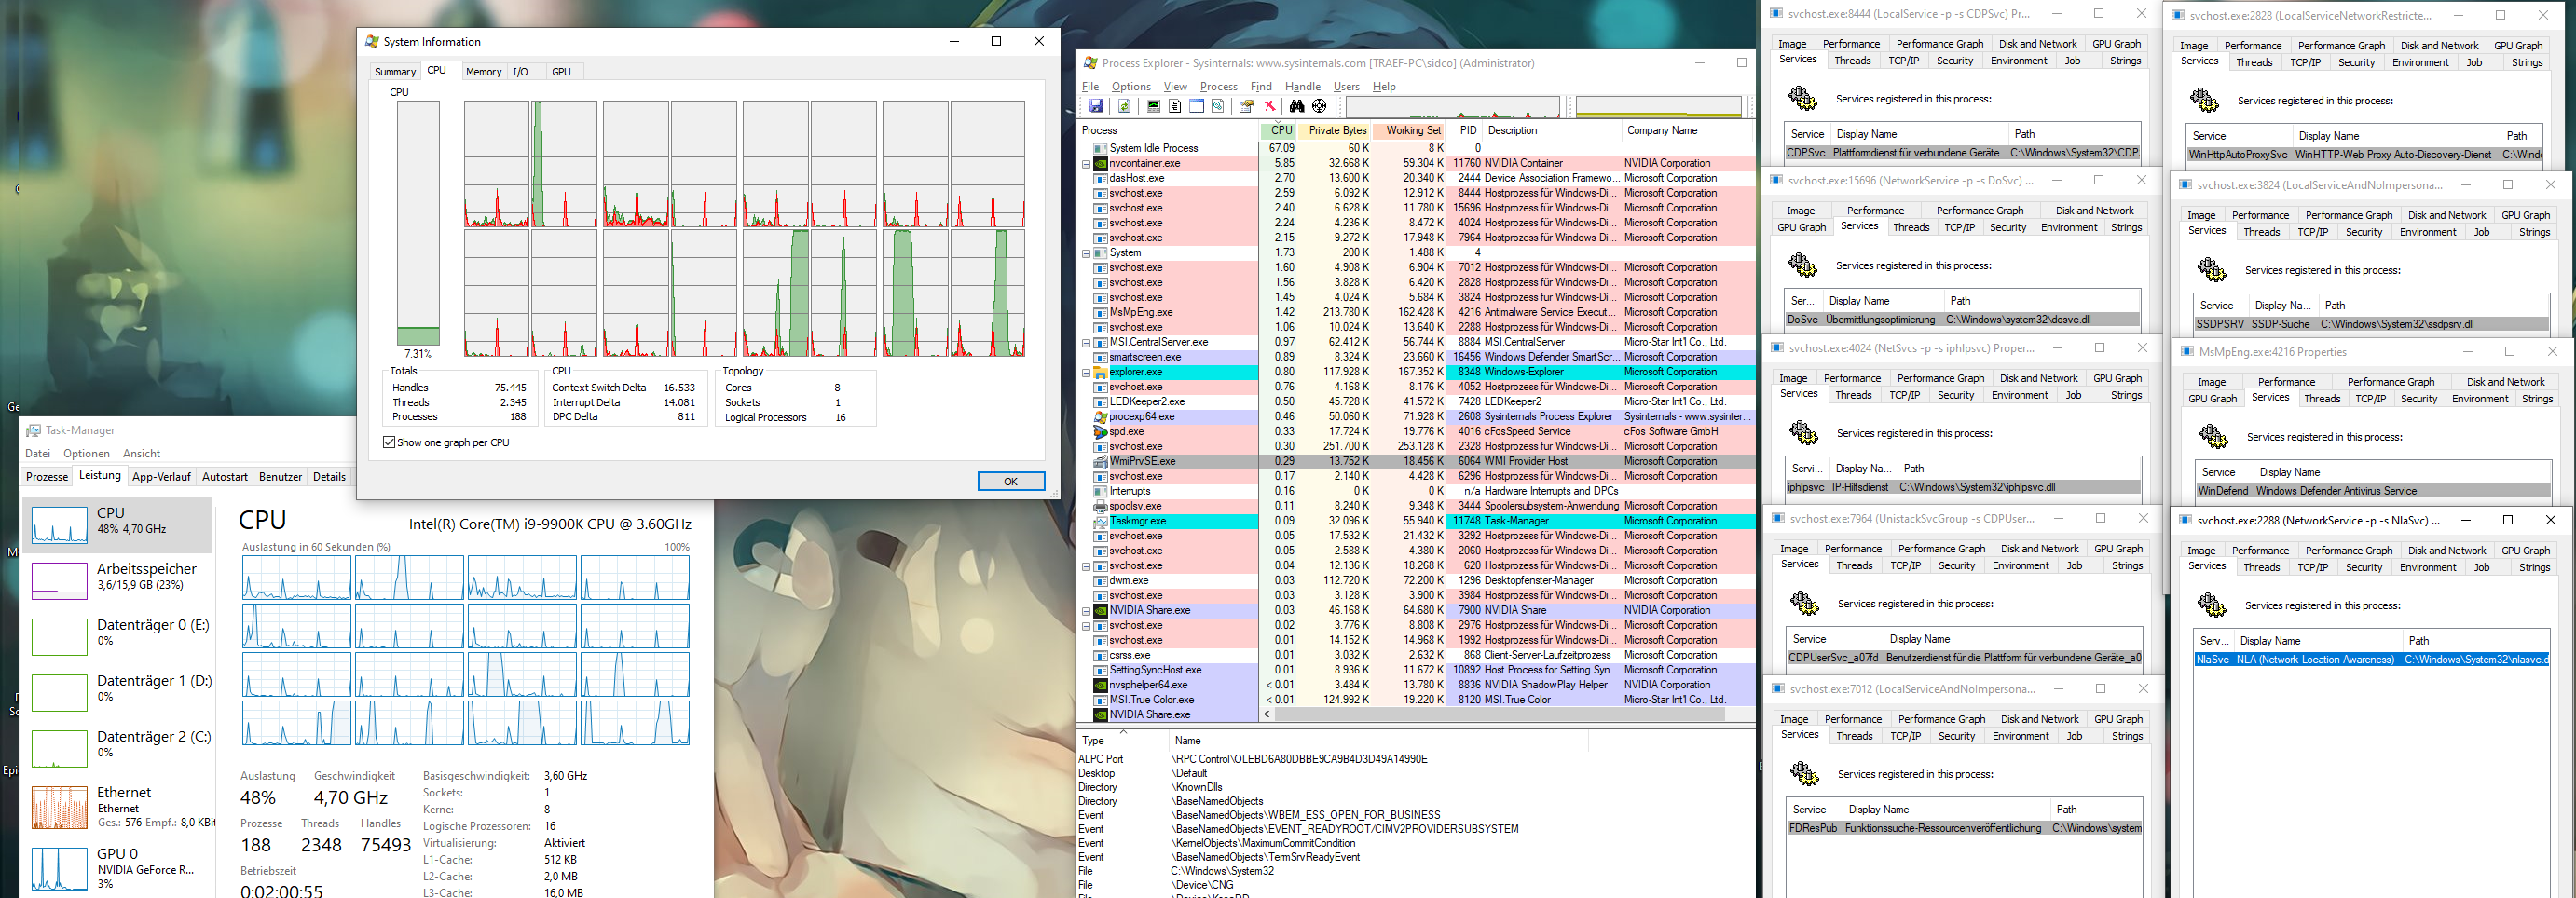Toggle Show one graph per CPU checkbox
Viewport: 2576px width, 898px height.
(x=389, y=442)
